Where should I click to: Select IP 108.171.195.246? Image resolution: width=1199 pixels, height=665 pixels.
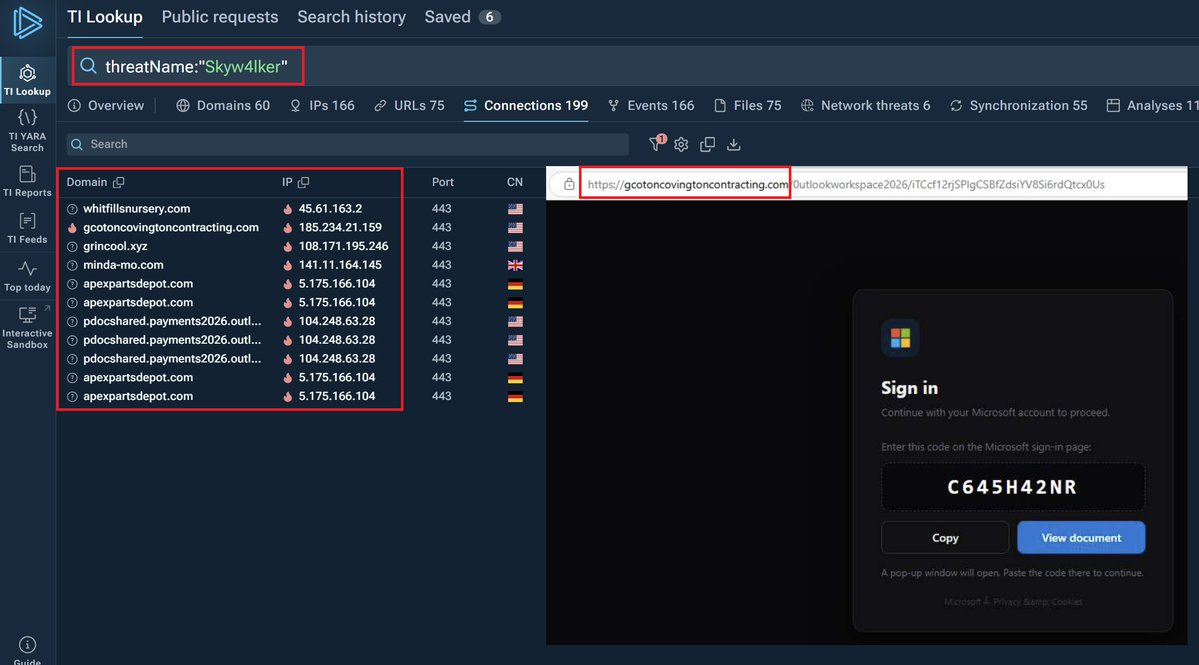pos(343,246)
